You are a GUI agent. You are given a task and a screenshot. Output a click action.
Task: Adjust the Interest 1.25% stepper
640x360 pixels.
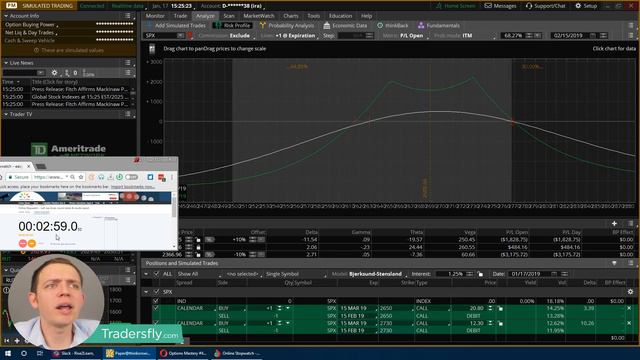click(x=470, y=274)
